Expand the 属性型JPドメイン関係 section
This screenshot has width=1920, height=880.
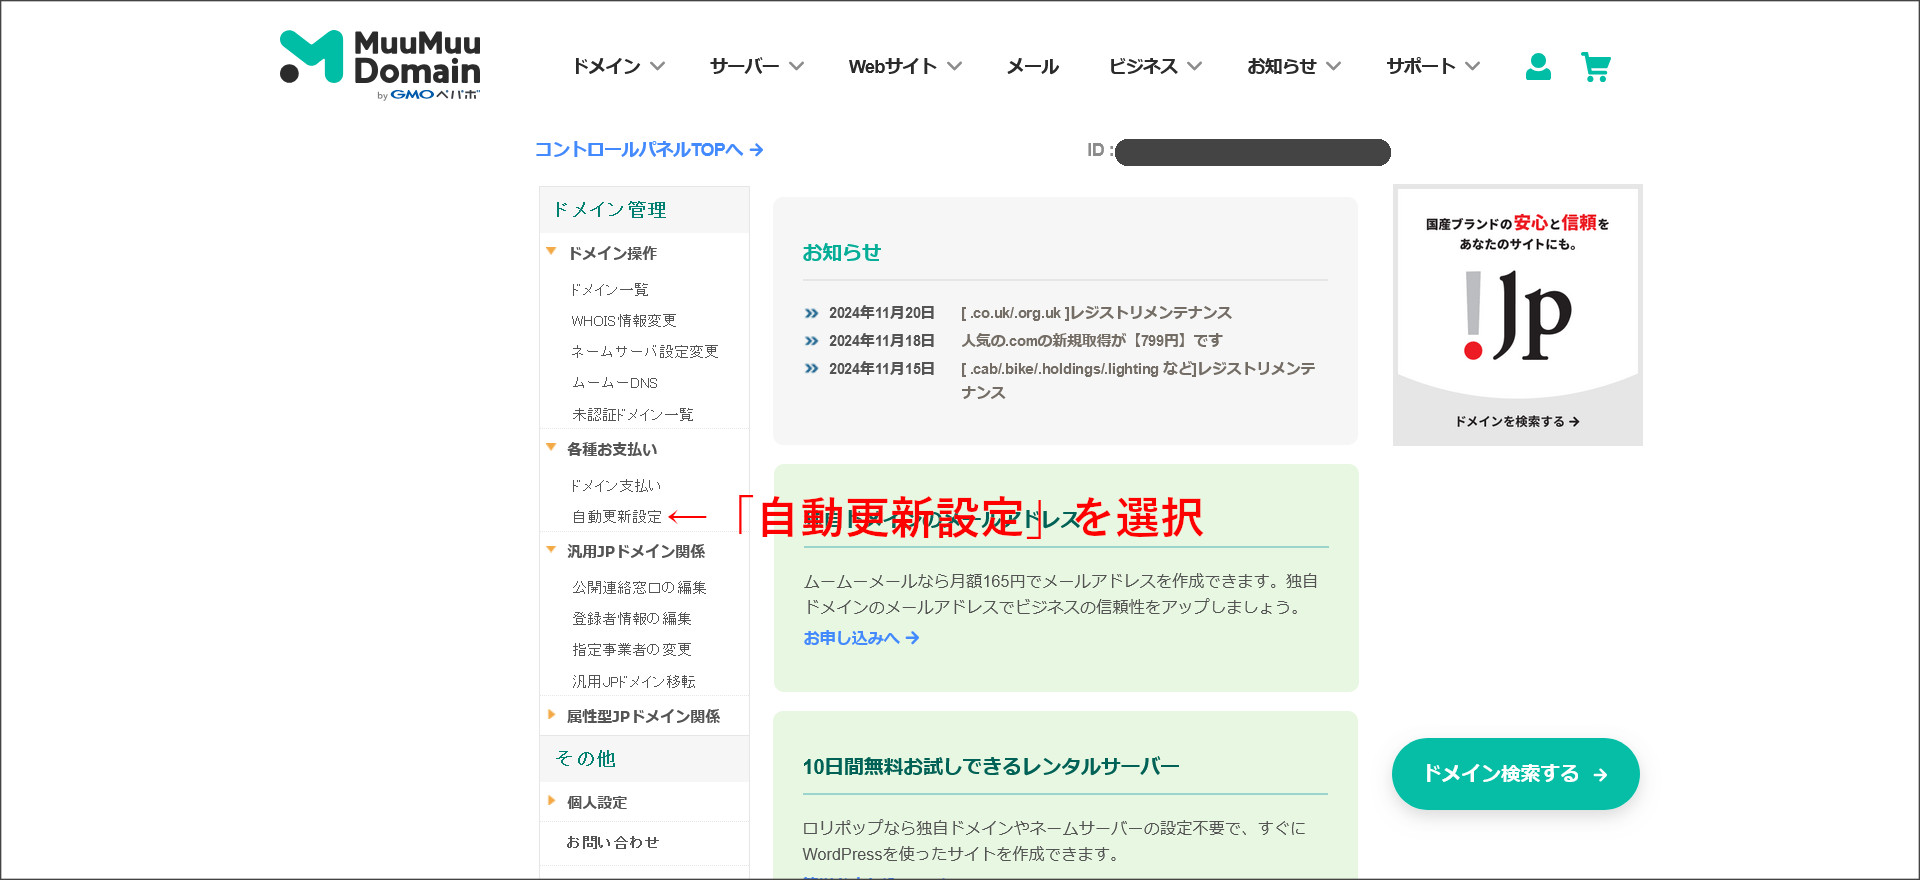(x=644, y=716)
